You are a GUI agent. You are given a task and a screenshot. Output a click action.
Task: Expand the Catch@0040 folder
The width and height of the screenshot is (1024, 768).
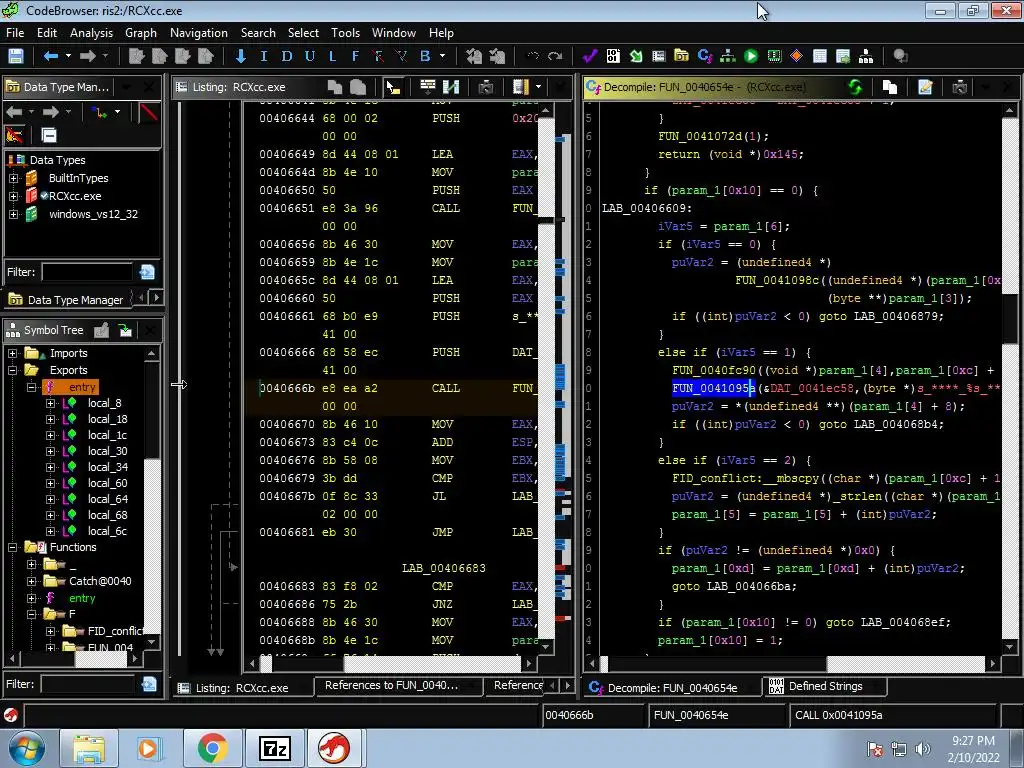tap(31, 581)
